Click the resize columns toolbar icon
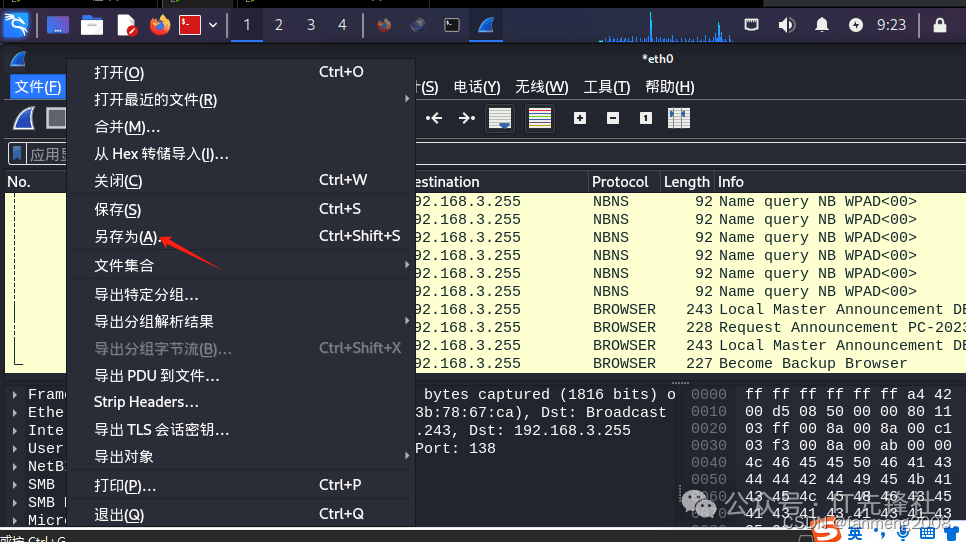The width and height of the screenshot is (966, 542). click(x=679, y=119)
